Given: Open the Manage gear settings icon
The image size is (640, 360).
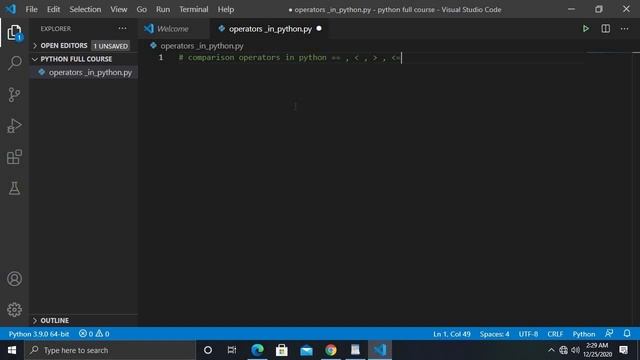Looking at the screenshot, I should (14, 310).
